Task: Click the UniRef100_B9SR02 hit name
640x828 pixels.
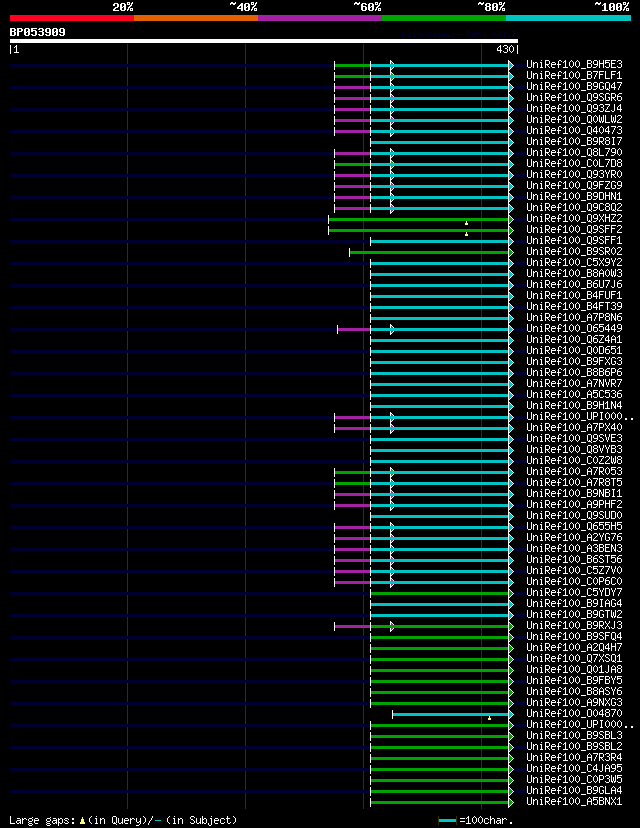Action: tap(575, 251)
